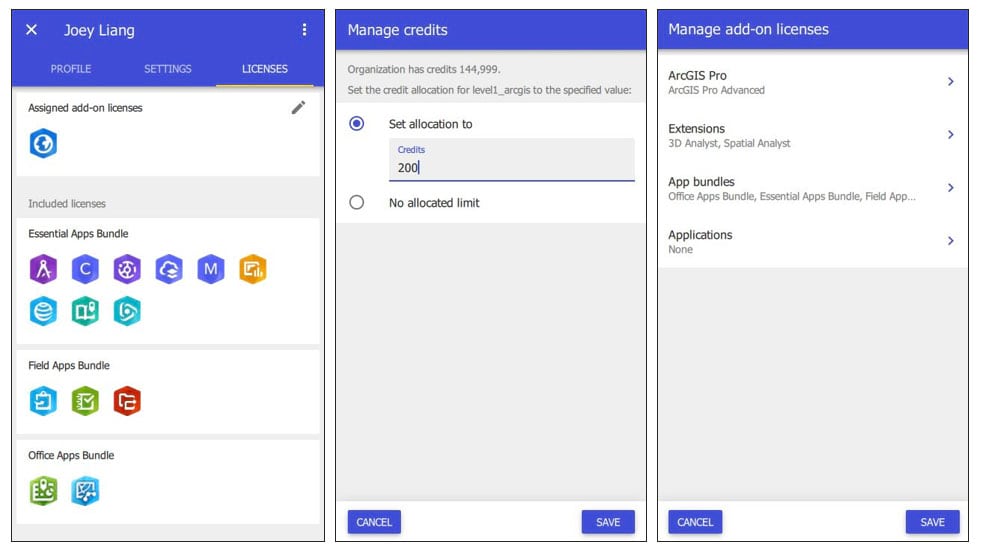This screenshot has width=981, height=550.
Task: Open the three-dot overflow menu
Action: point(304,29)
